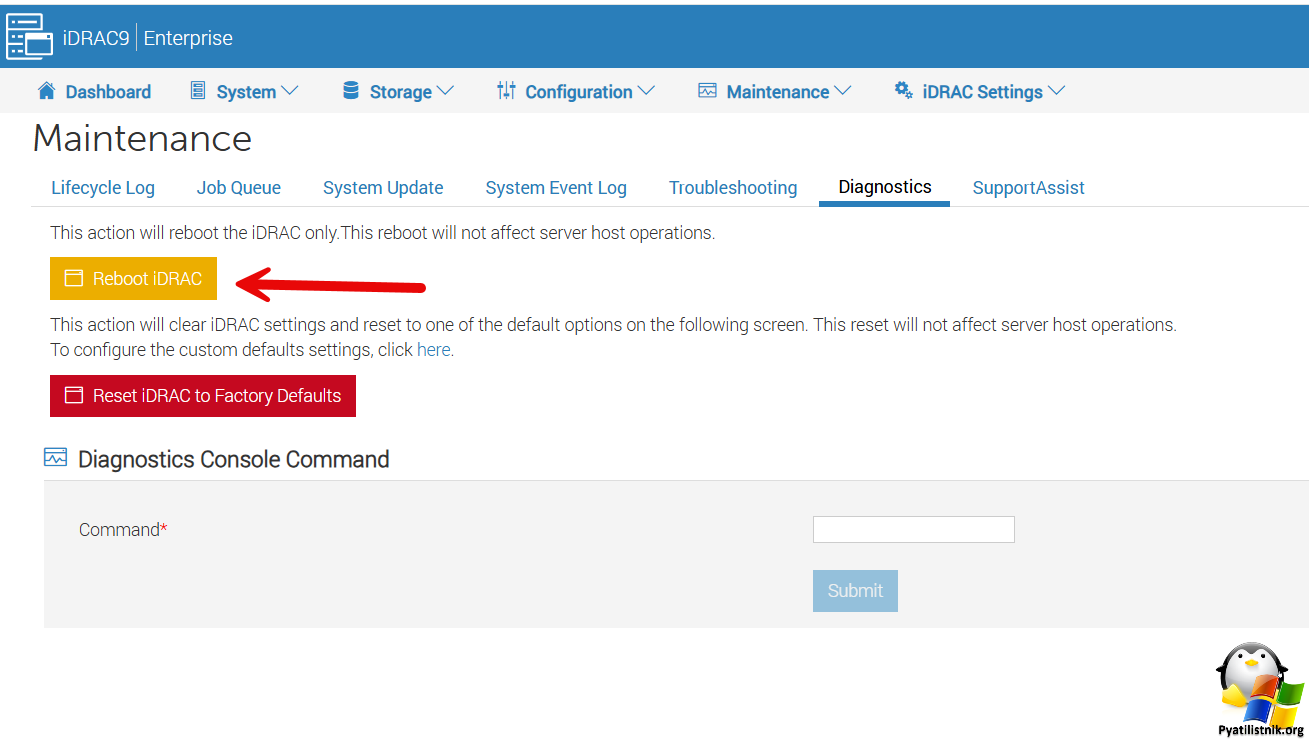Click the Storage database icon
The height and width of the screenshot is (740, 1309).
(x=351, y=91)
